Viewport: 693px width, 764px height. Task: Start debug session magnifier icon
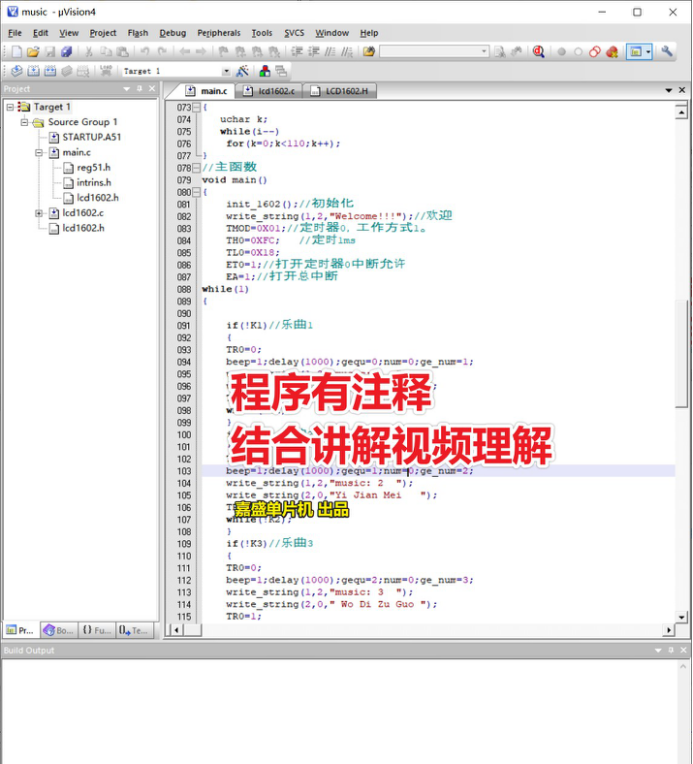click(x=539, y=52)
